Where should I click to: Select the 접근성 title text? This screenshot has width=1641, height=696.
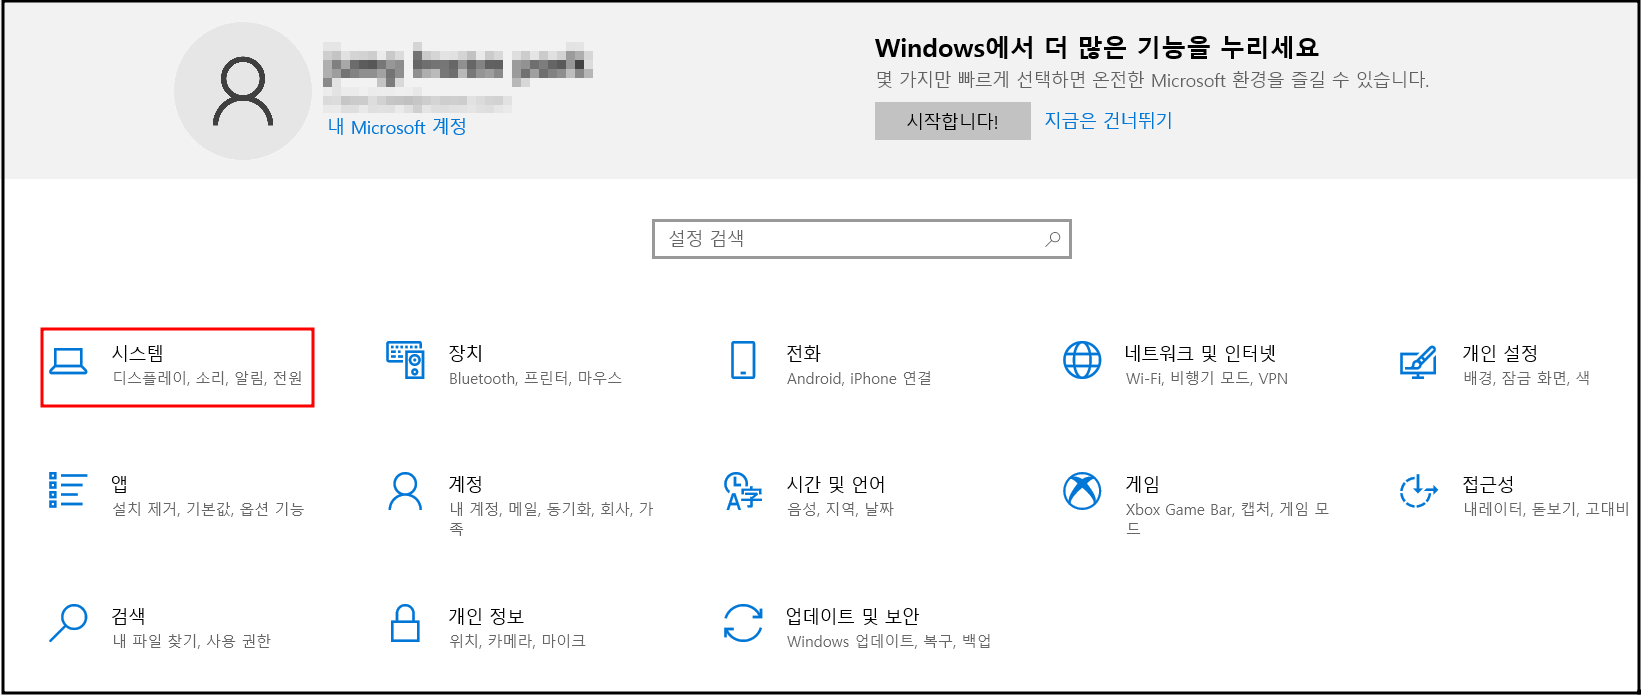point(1488,484)
